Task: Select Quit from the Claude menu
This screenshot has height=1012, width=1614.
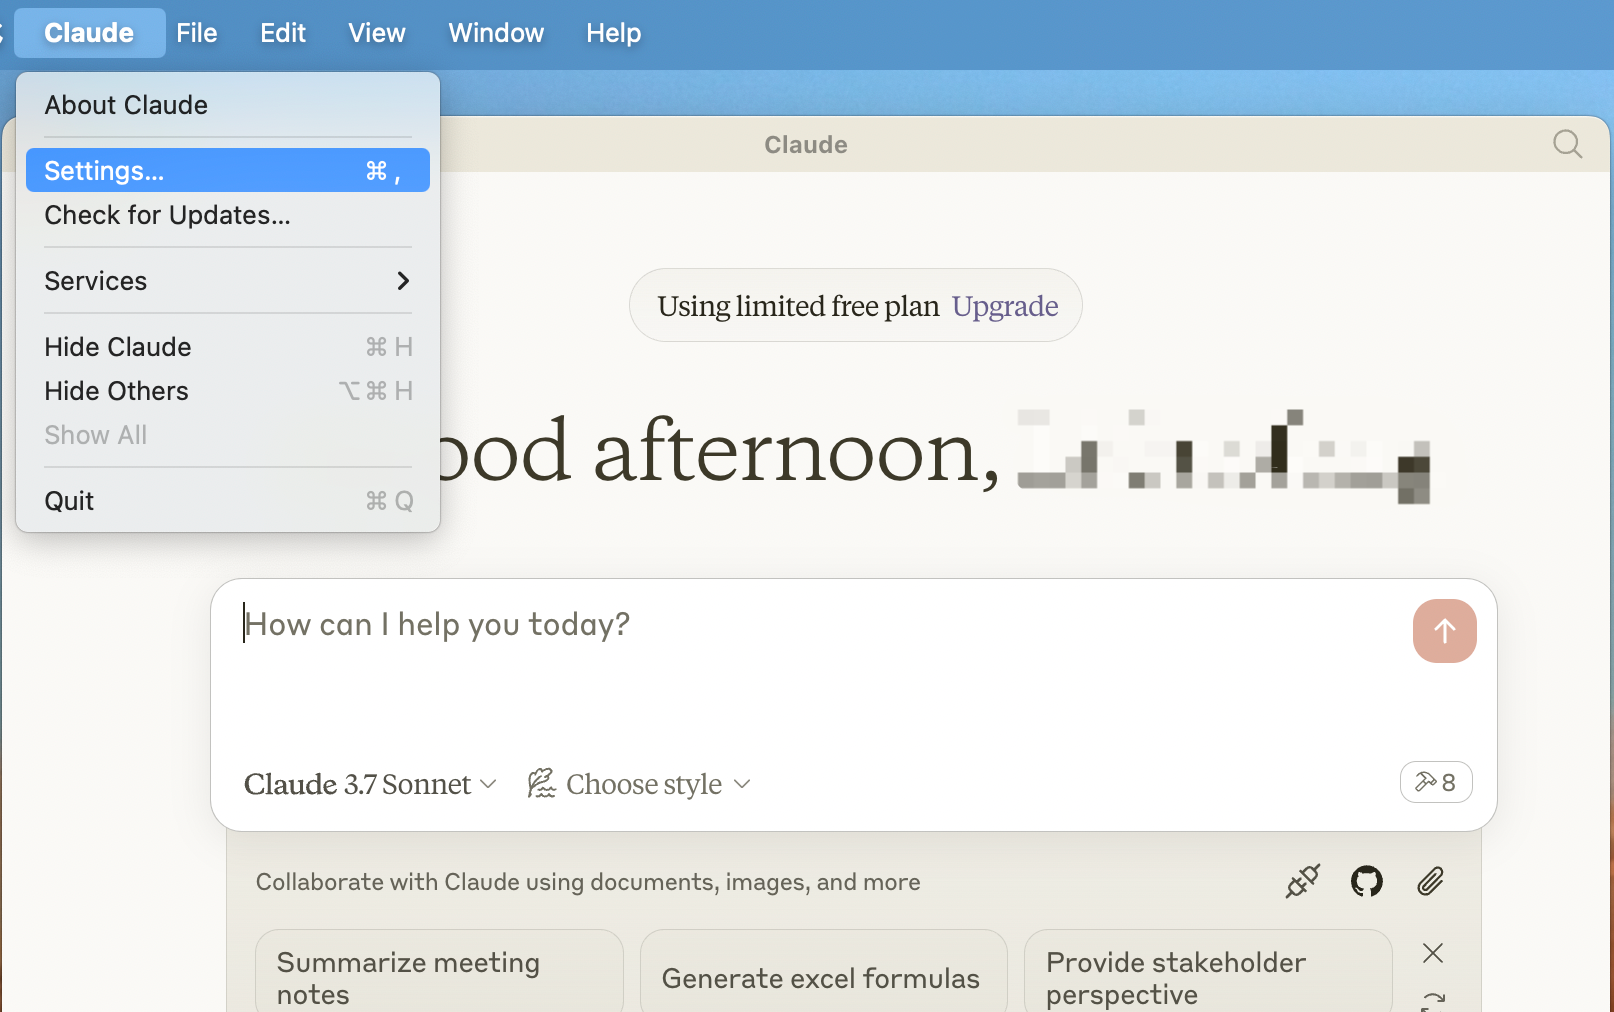Action: 228,501
